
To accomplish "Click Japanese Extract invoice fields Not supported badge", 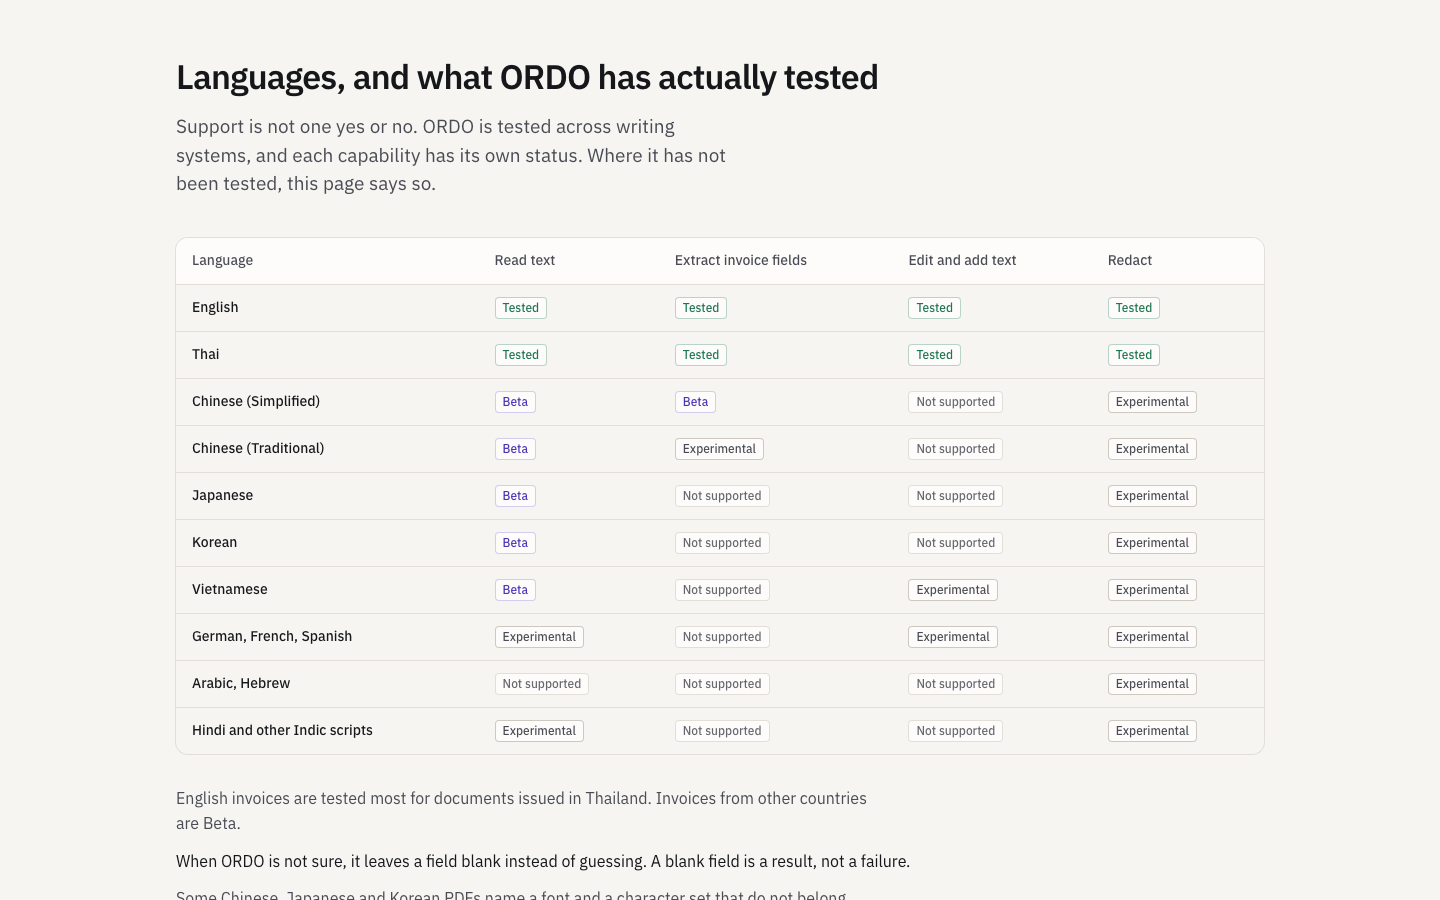I will pyautogui.click(x=722, y=496).
